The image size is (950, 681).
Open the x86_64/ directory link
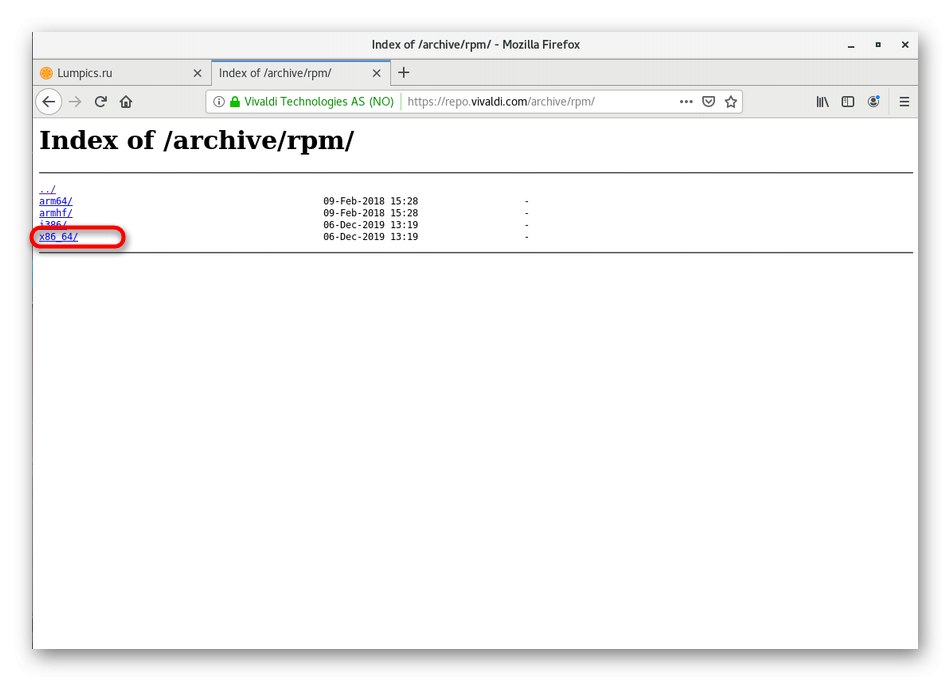coord(59,237)
